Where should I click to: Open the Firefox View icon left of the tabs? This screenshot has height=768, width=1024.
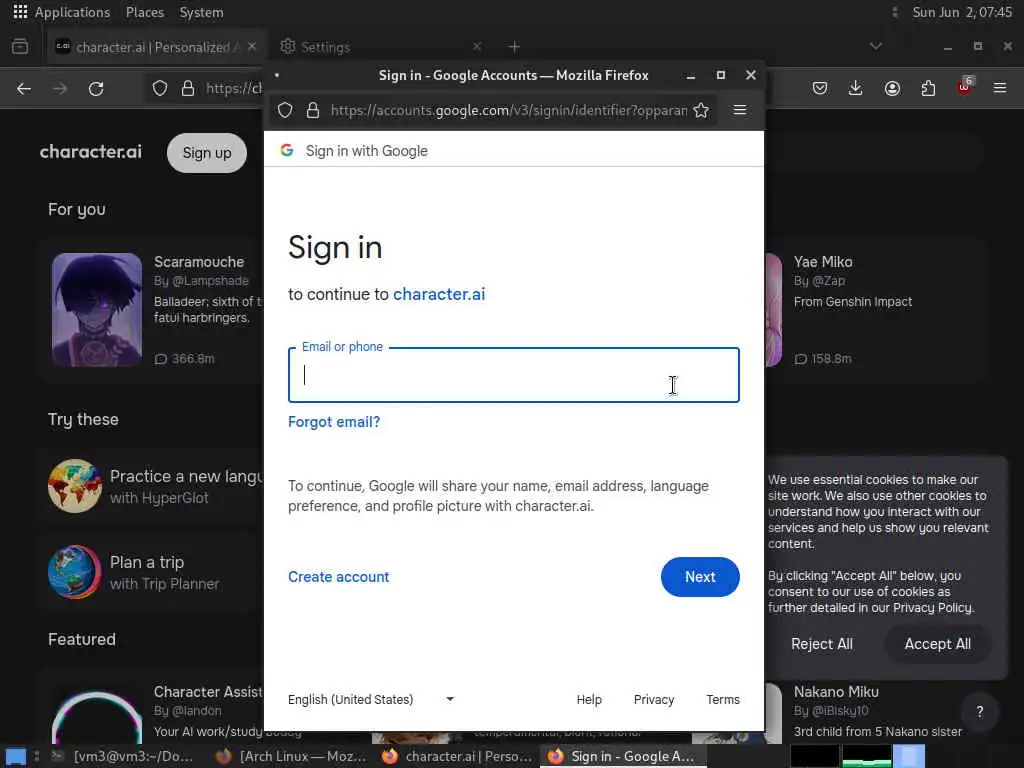[20, 46]
